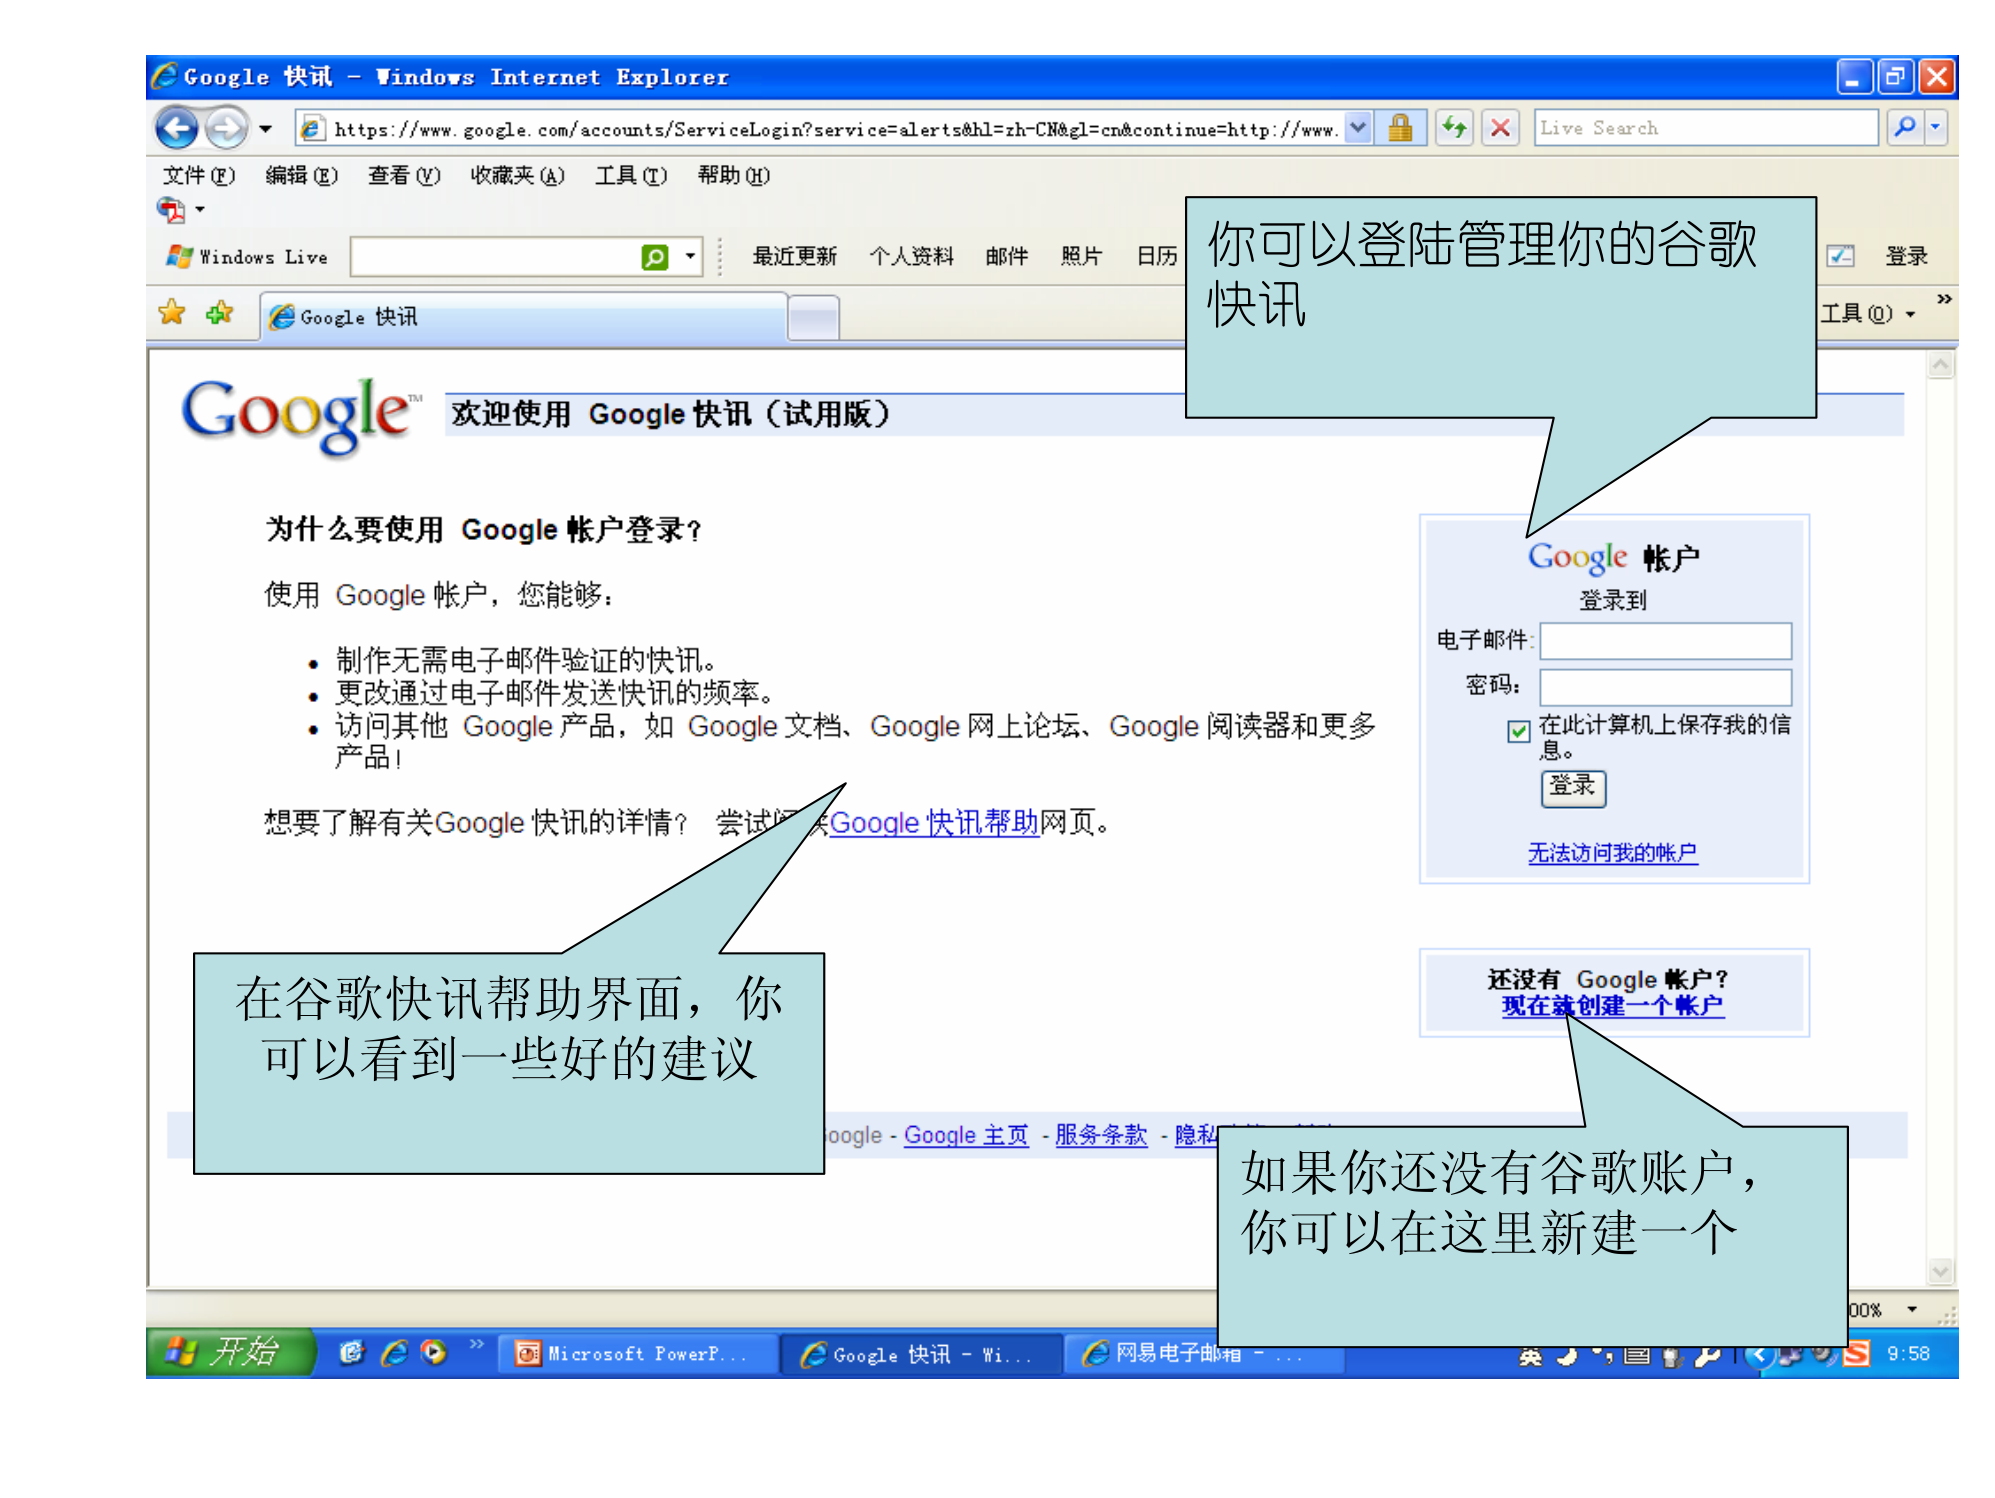The width and height of the screenshot is (1995, 1498).
Task: Click the IME wrench settings icon
Action: (1708, 1356)
